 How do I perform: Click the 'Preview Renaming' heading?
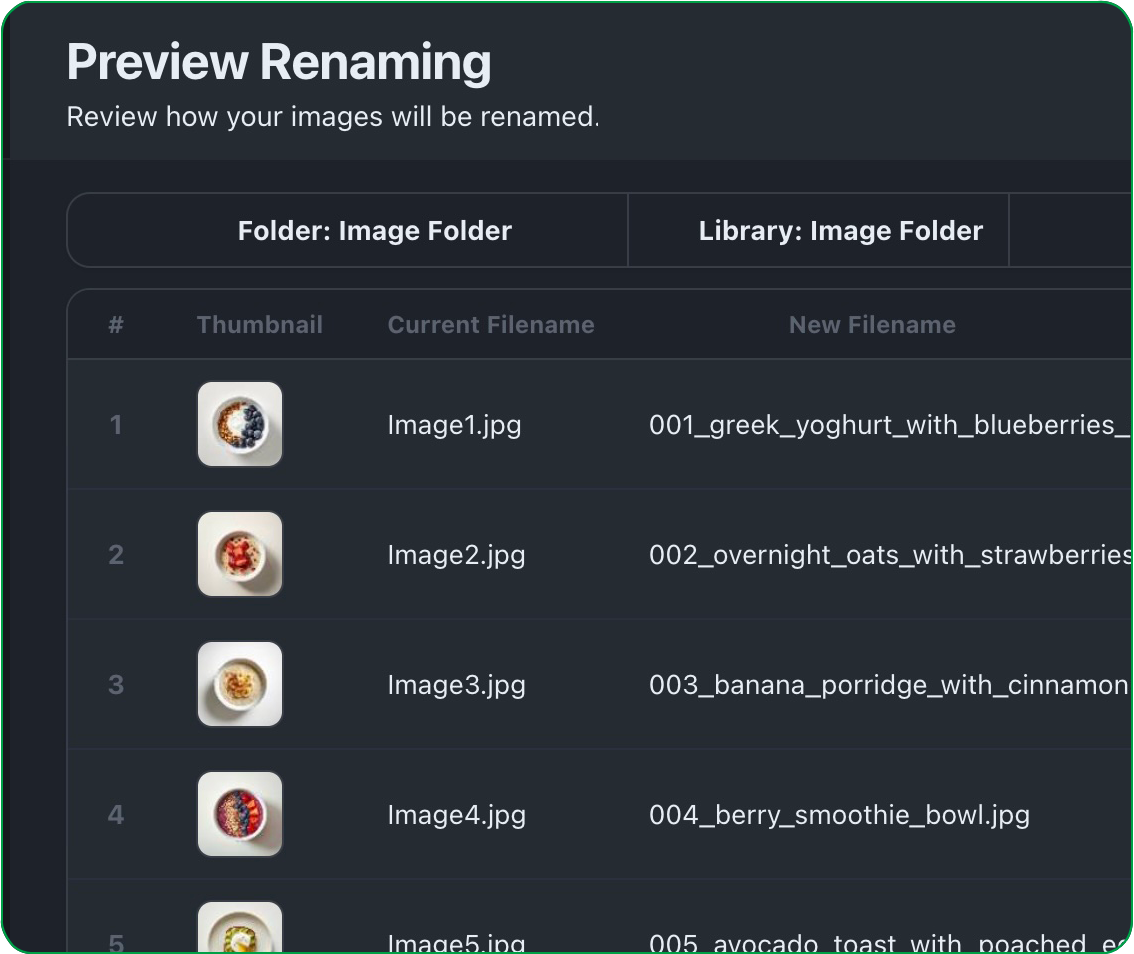tap(279, 62)
